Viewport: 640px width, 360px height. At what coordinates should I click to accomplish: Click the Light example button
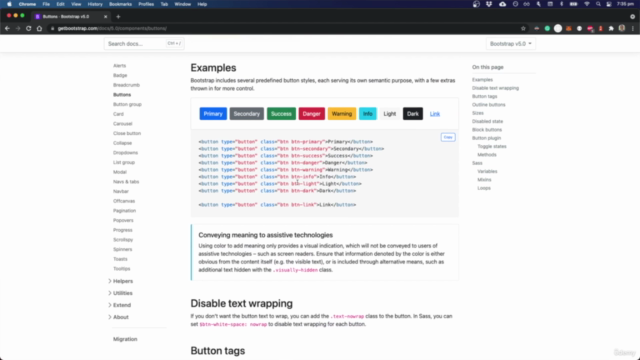(x=389, y=114)
